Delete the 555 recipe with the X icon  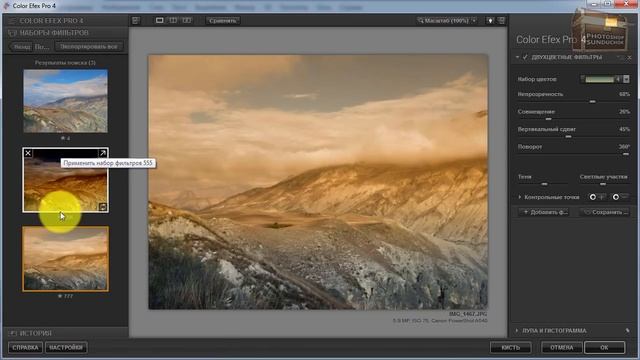28,153
